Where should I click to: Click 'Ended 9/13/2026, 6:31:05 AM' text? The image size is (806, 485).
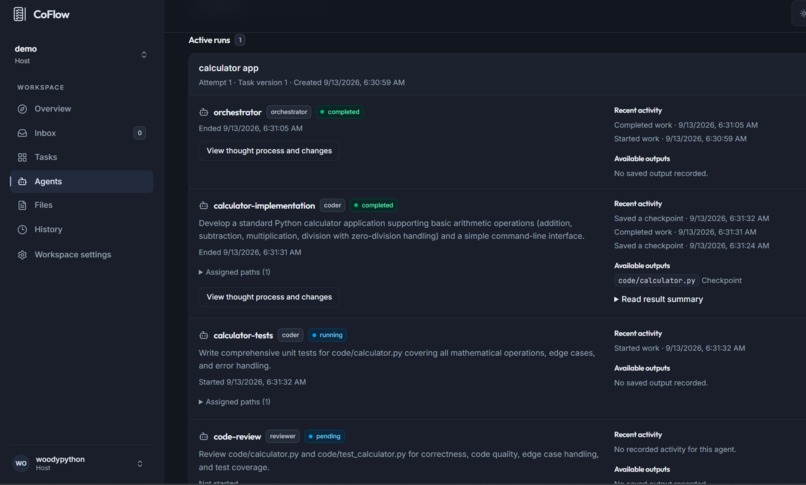pos(251,128)
